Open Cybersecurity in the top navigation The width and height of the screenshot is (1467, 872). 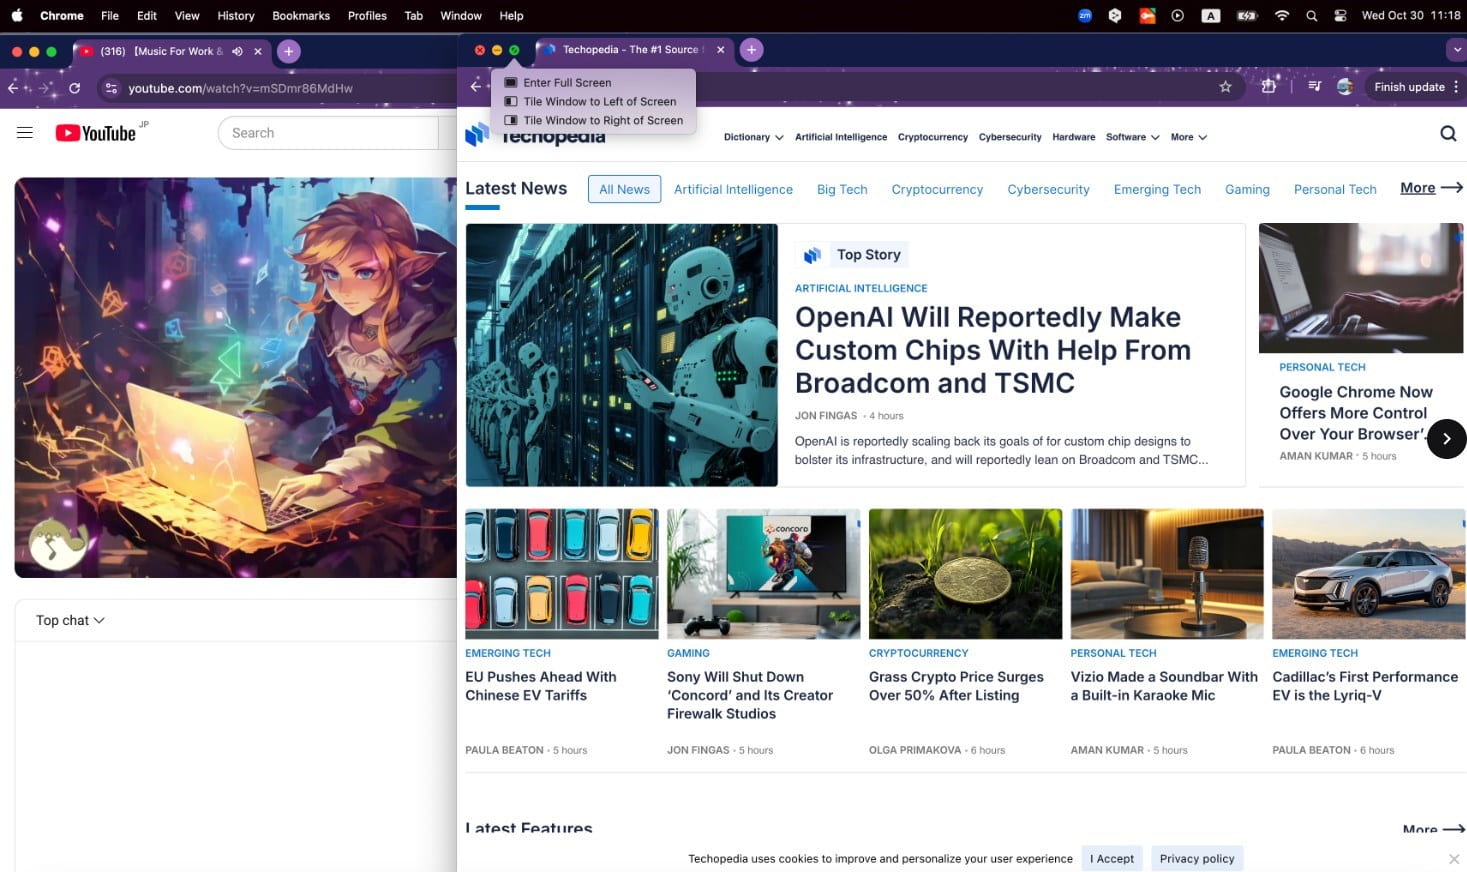tap(1010, 137)
